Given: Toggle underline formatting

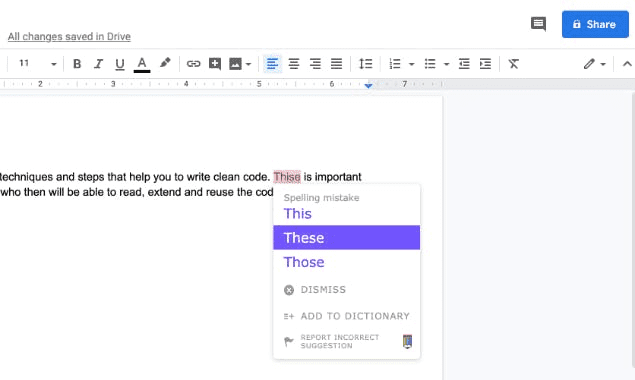Looking at the screenshot, I should (x=119, y=64).
